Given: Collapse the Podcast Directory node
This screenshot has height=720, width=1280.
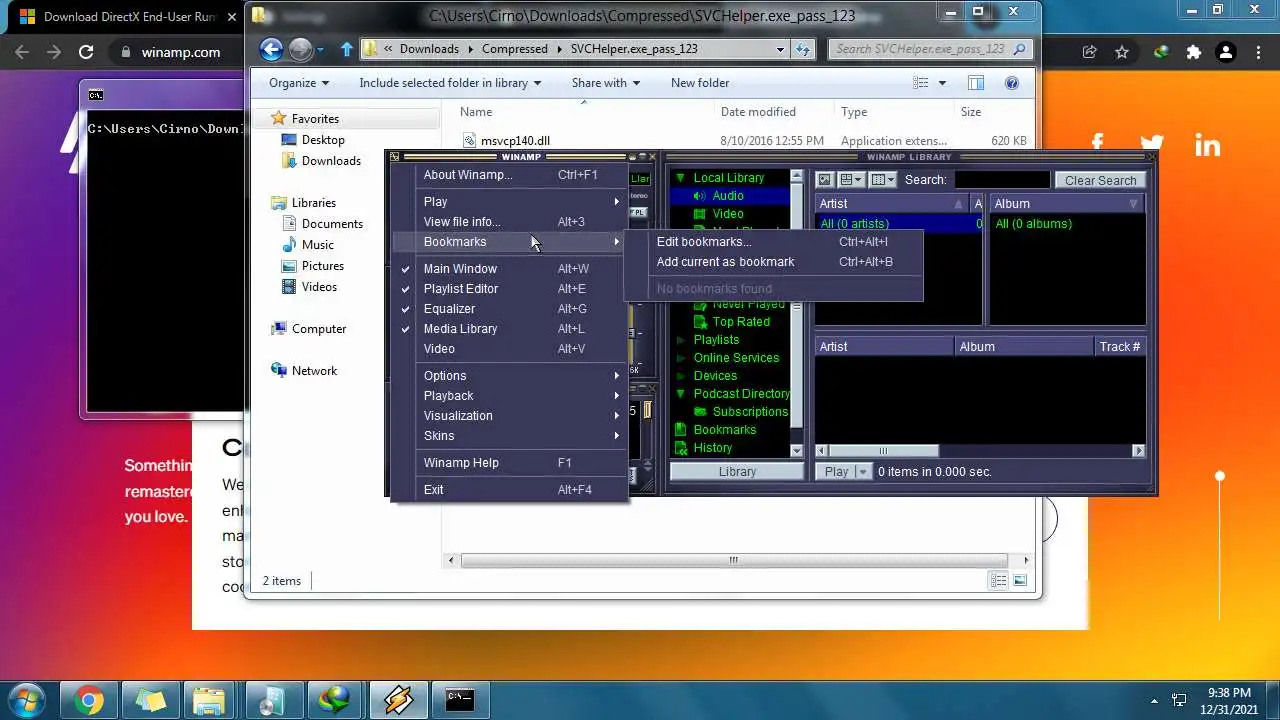Looking at the screenshot, I should [680, 394].
